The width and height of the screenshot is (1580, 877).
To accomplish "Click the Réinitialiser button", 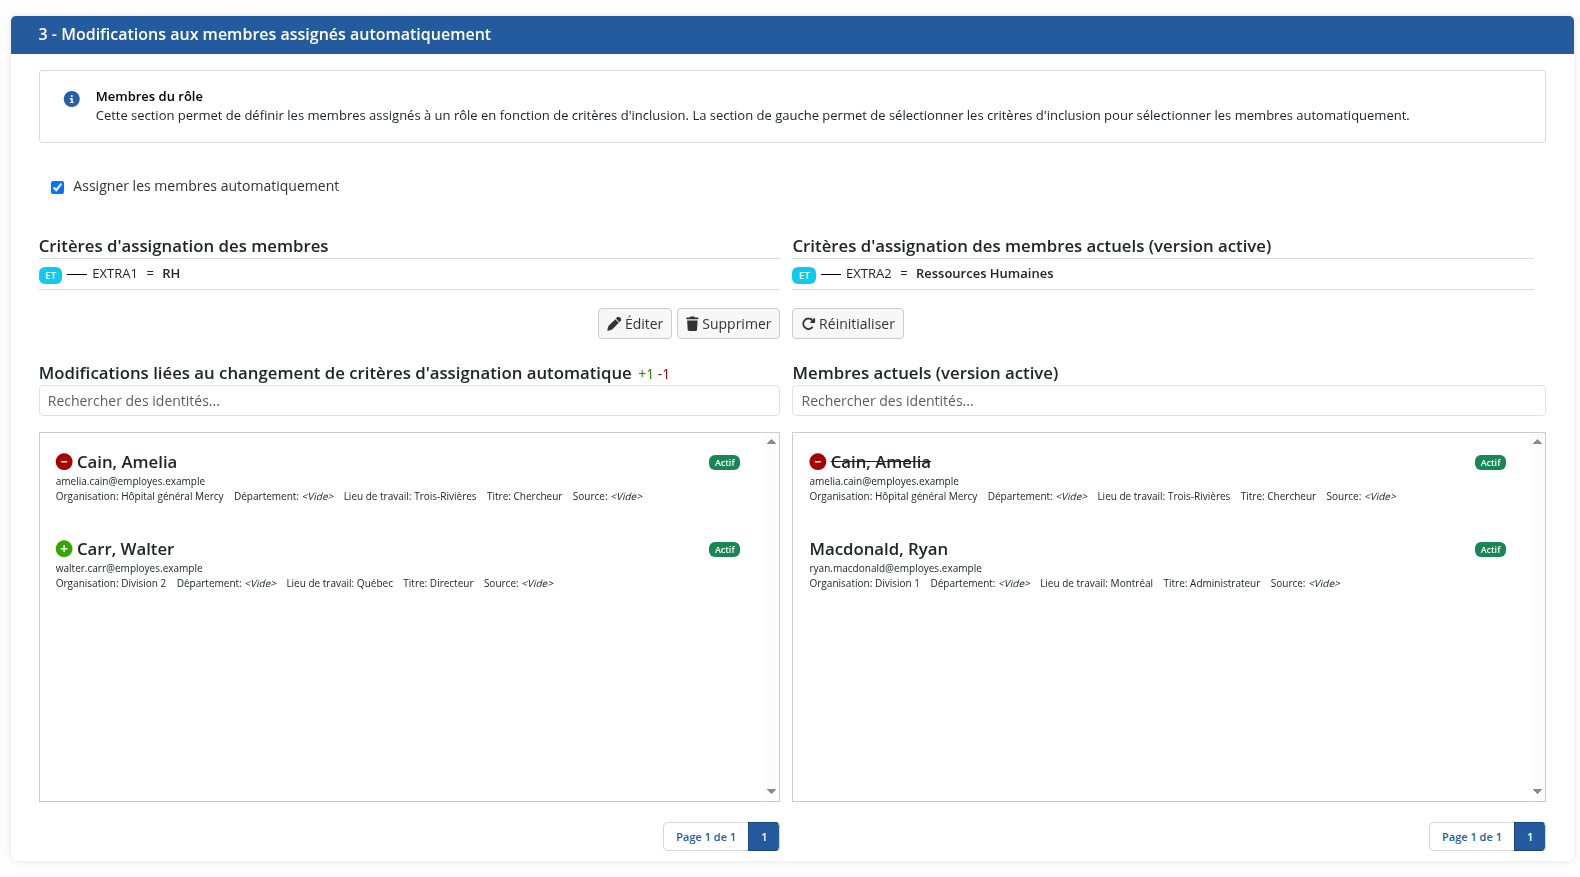I will tap(848, 324).
